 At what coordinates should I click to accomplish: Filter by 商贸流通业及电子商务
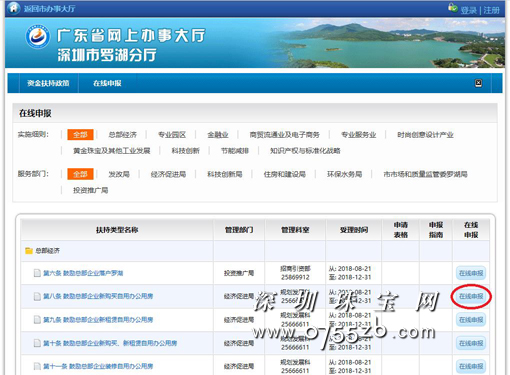pyautogui.click(x=285, y=135)
